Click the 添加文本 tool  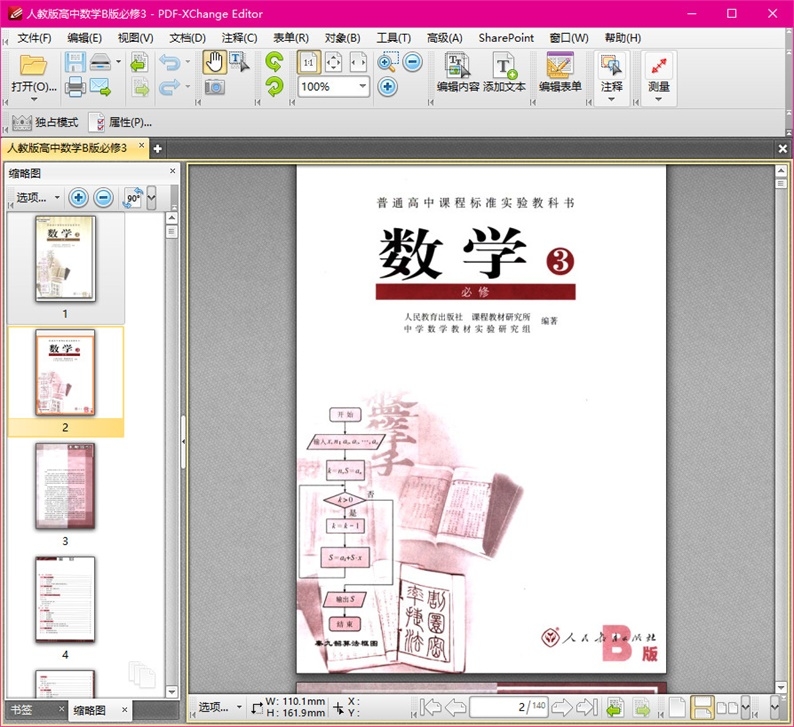504,72
